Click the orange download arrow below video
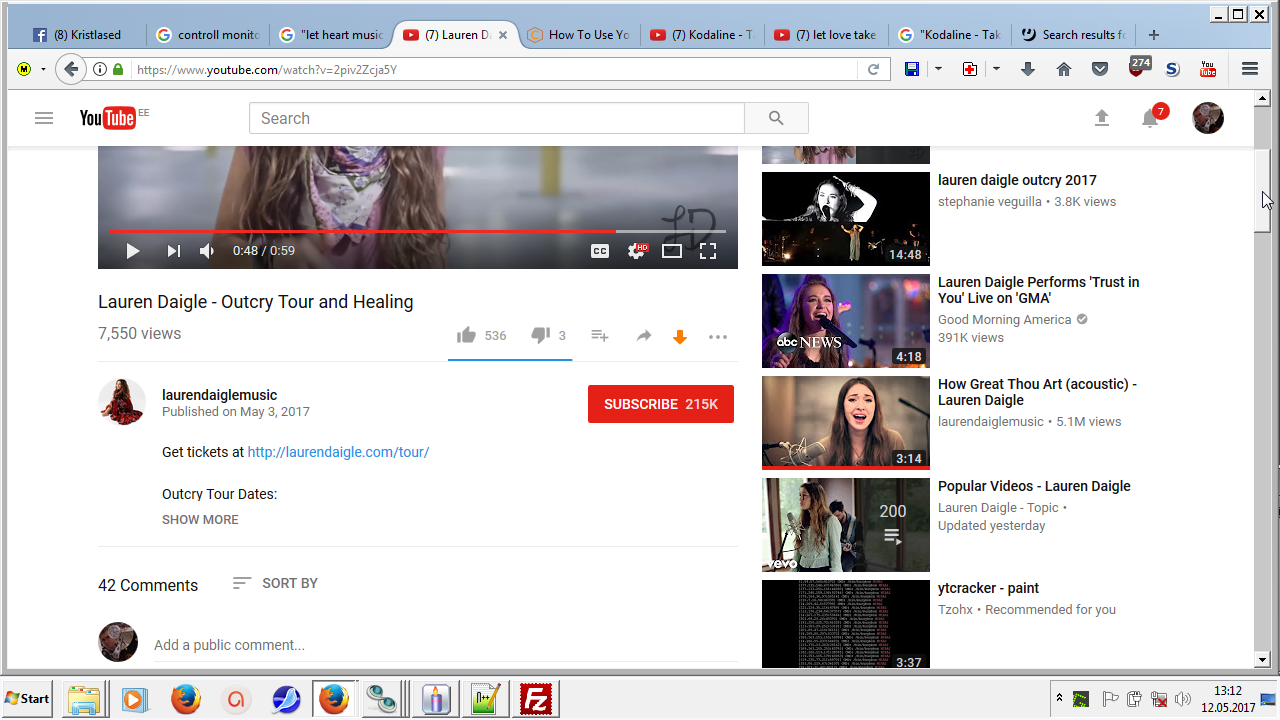This screenshot has height=720, width=1280. pos(680,337)
